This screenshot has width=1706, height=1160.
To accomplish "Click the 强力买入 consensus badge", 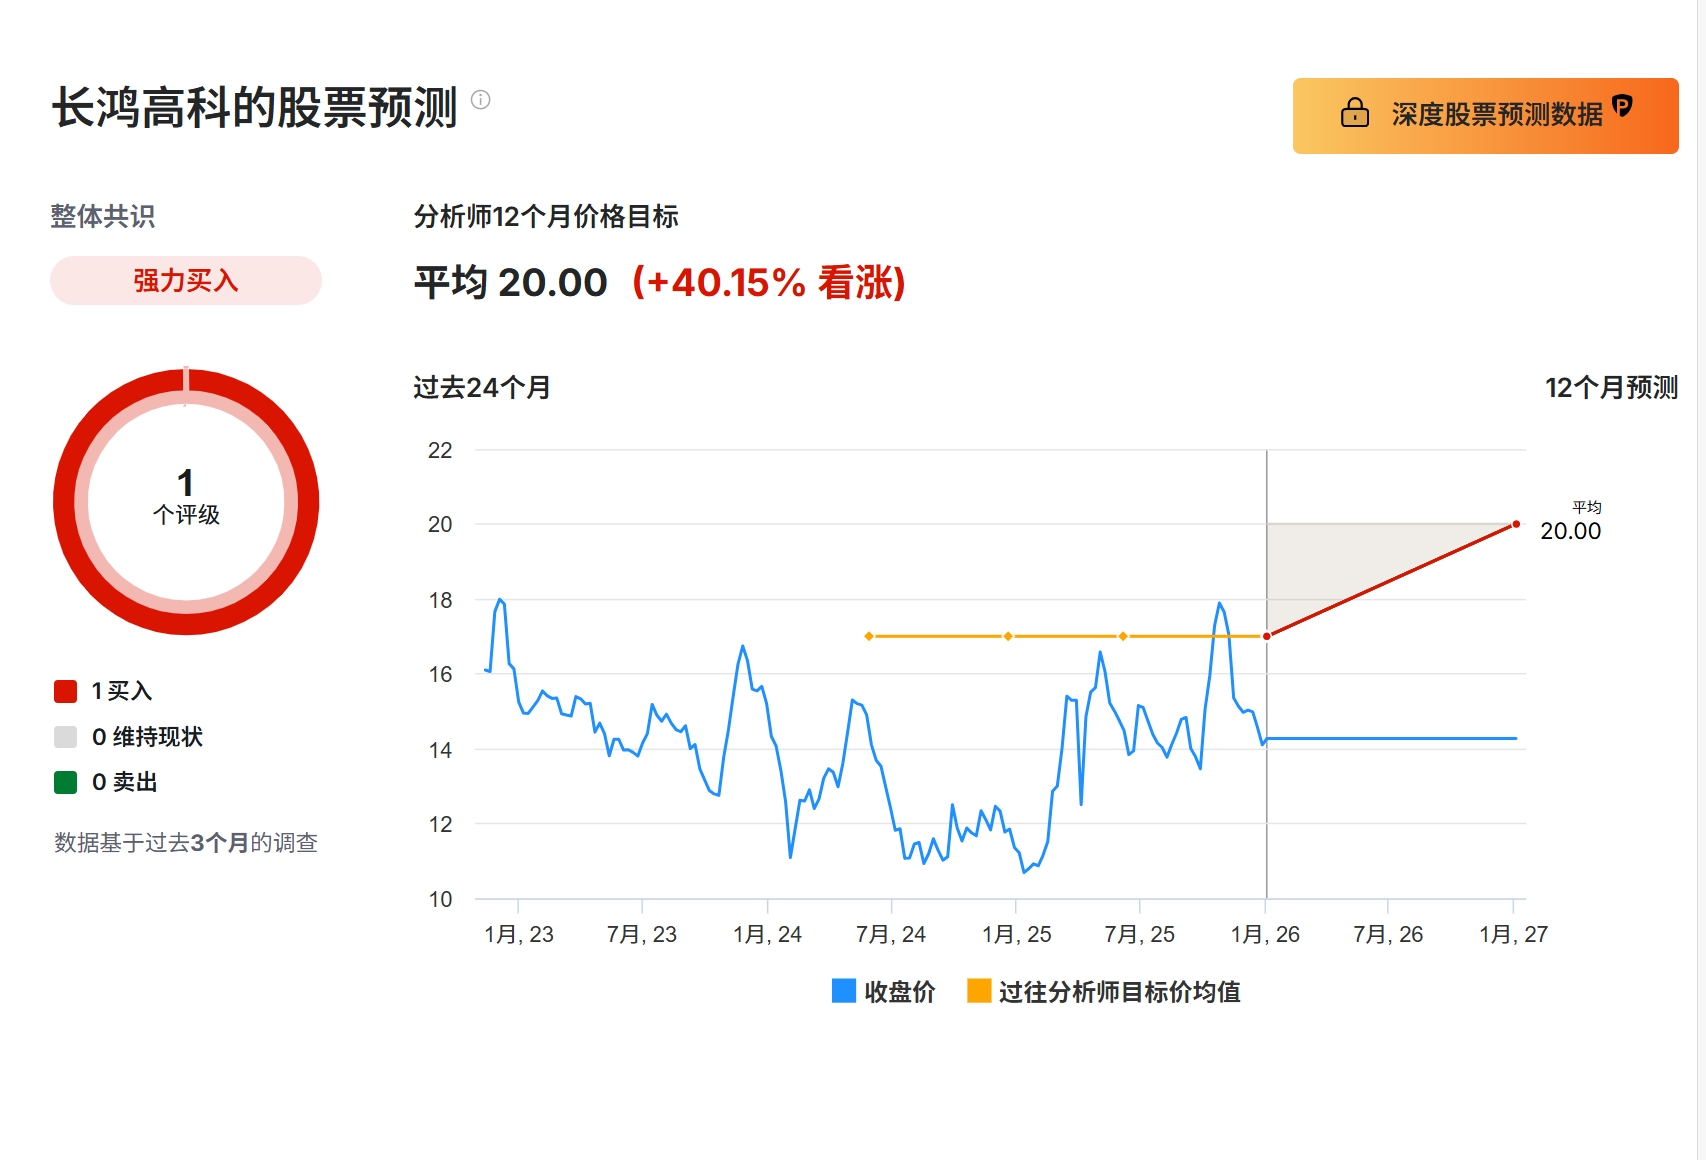I will click(186, 280).
